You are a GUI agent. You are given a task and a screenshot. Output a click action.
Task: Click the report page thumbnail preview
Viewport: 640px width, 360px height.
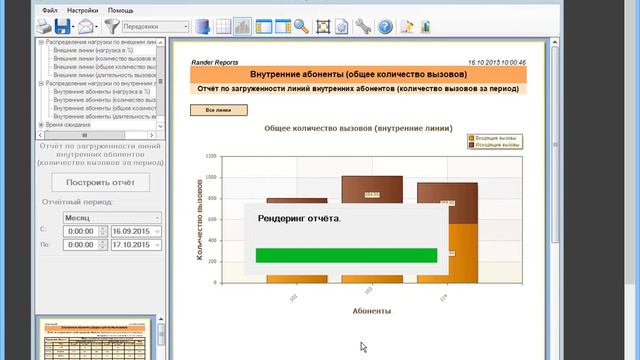point(95,340)
